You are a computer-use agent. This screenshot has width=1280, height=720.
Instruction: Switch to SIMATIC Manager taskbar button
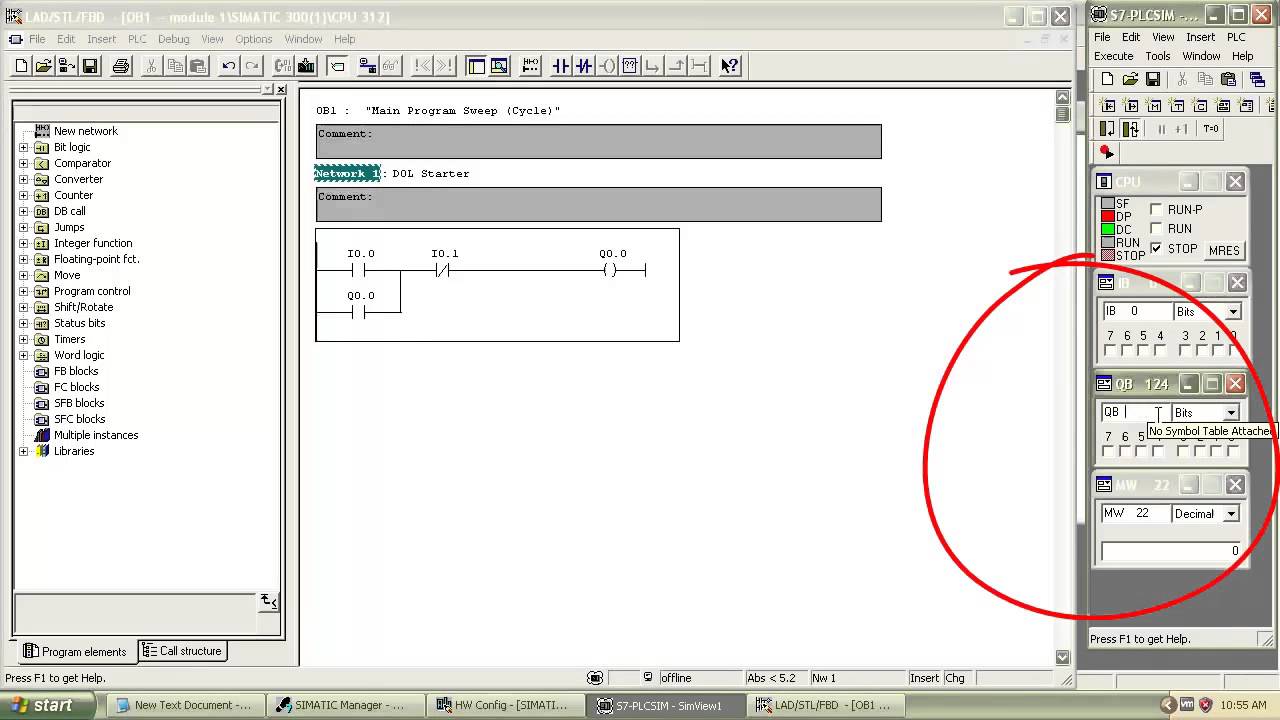coord(345,705)
